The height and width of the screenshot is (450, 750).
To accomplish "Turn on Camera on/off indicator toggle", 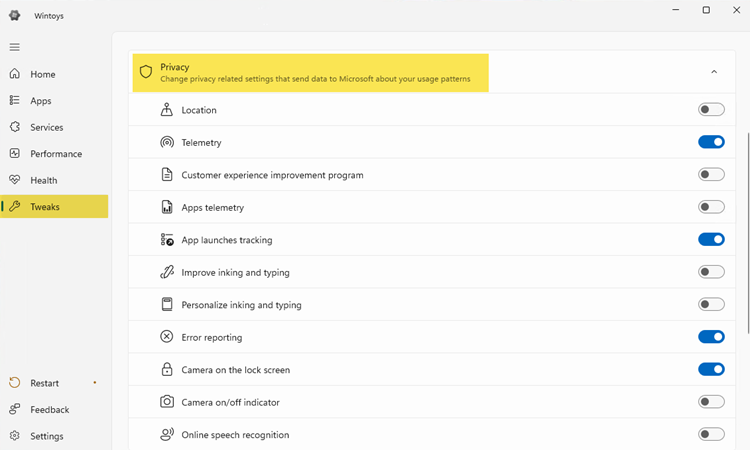I will click(711, 402).
